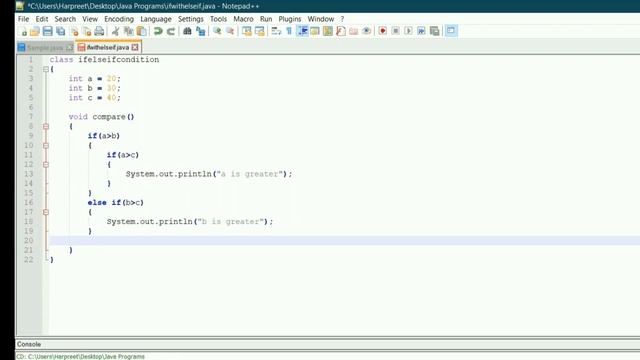Close the ifwithelseif.java tab
This screenshot has height=360, width=640.
point(135,47)
